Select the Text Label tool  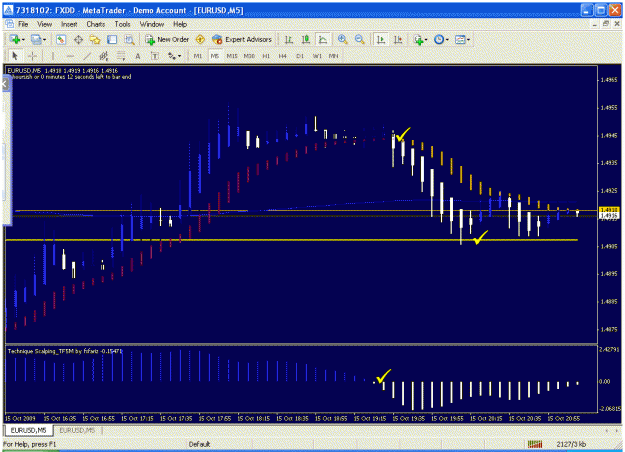pos(155,56)
